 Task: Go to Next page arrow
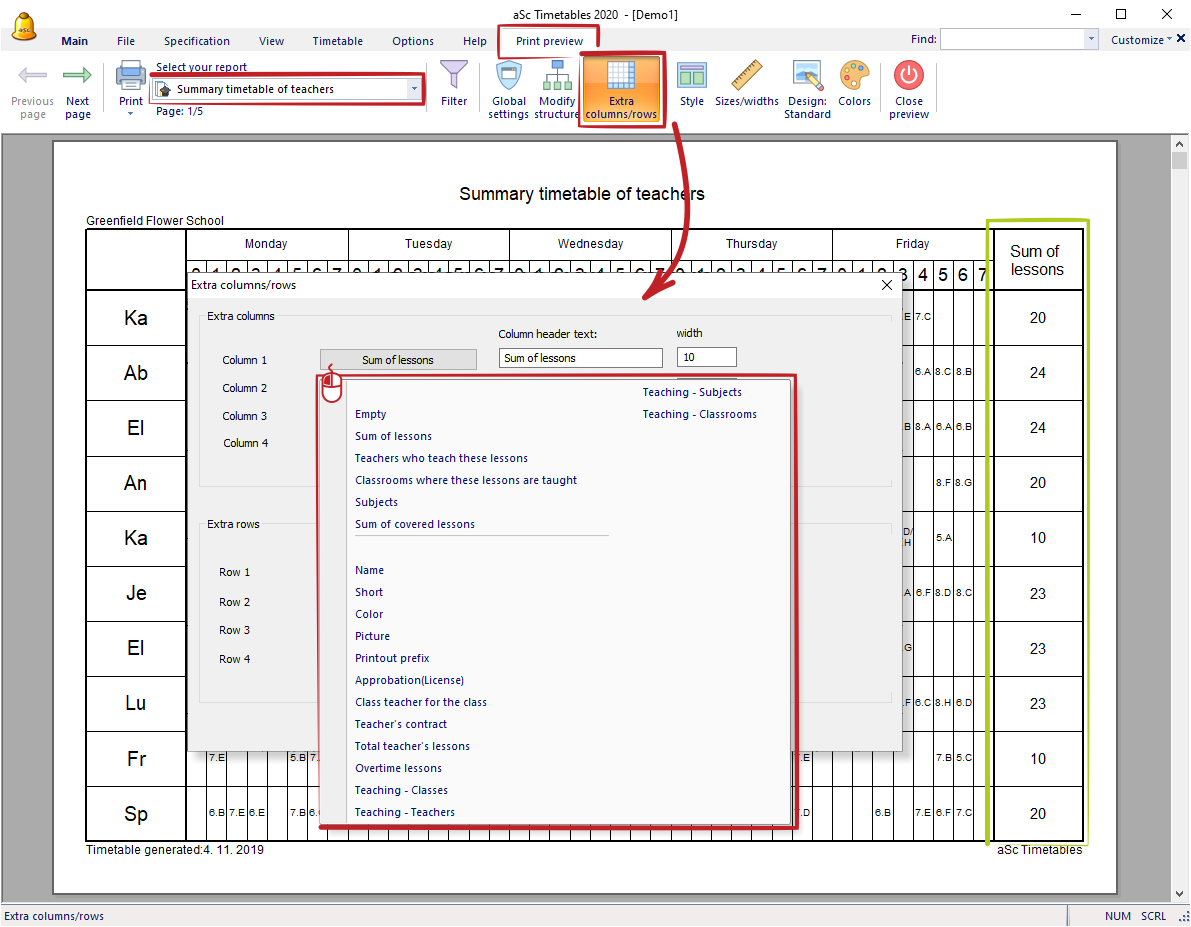point(78,77)
